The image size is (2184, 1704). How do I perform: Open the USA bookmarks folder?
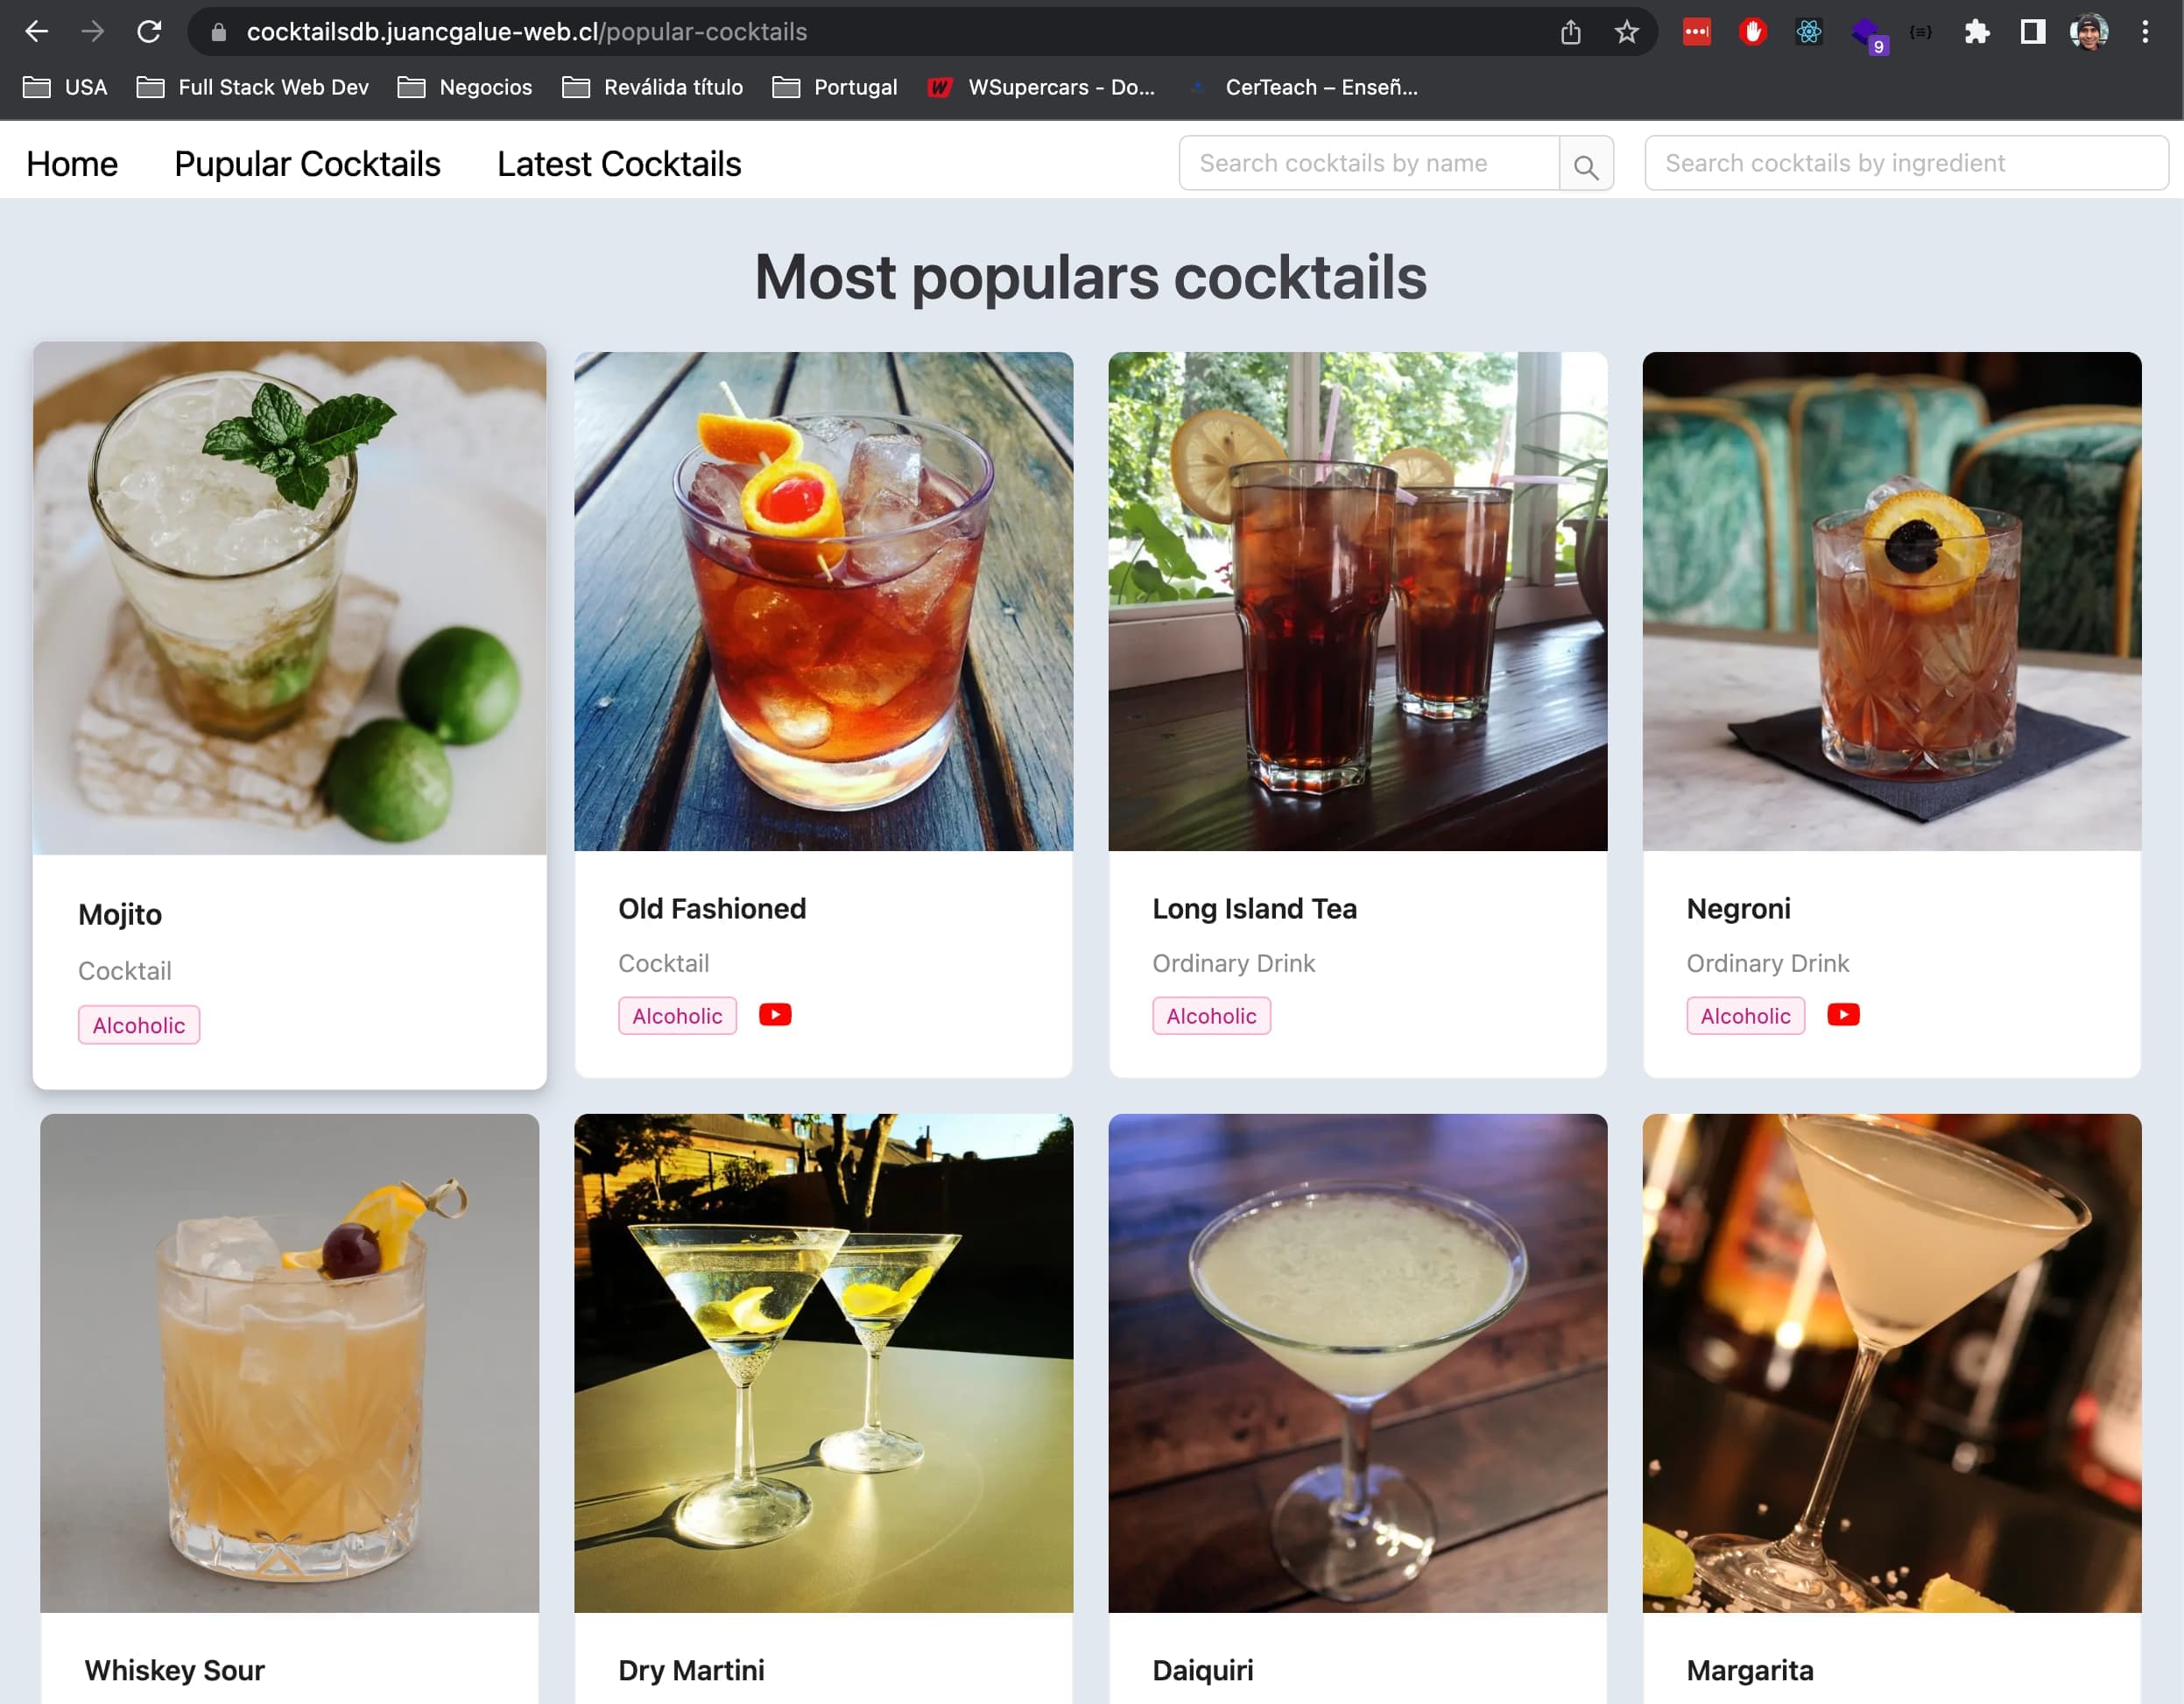[65, 87]
